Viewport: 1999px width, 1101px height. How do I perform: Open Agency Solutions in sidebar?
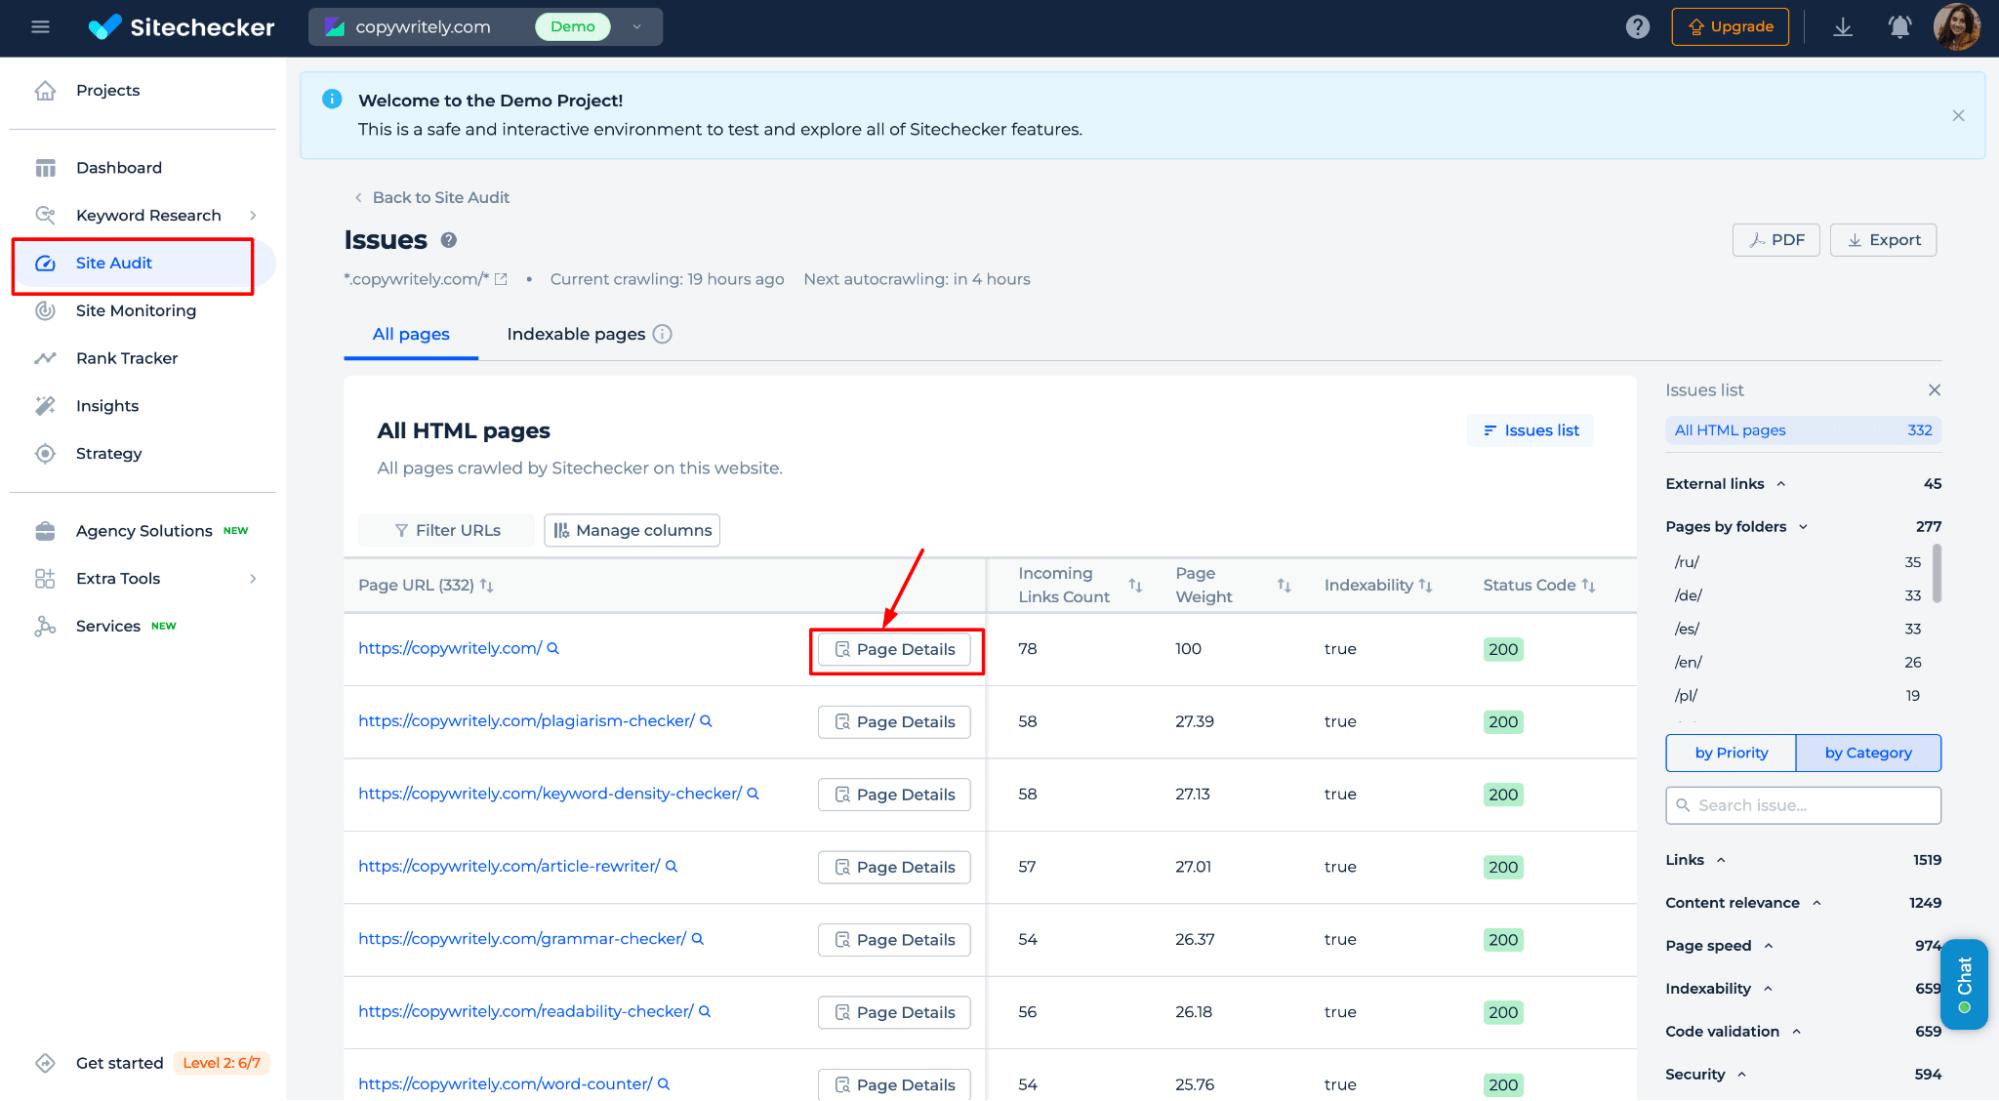tap(144, 530)
